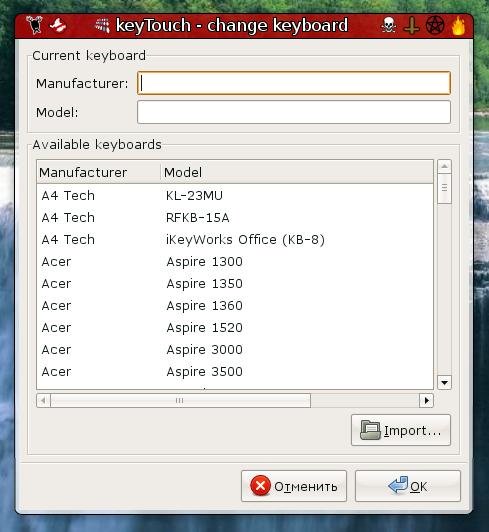Click the vertical scrollbar thumb
This screenshot has height=532, width=489.
point(445,188)
